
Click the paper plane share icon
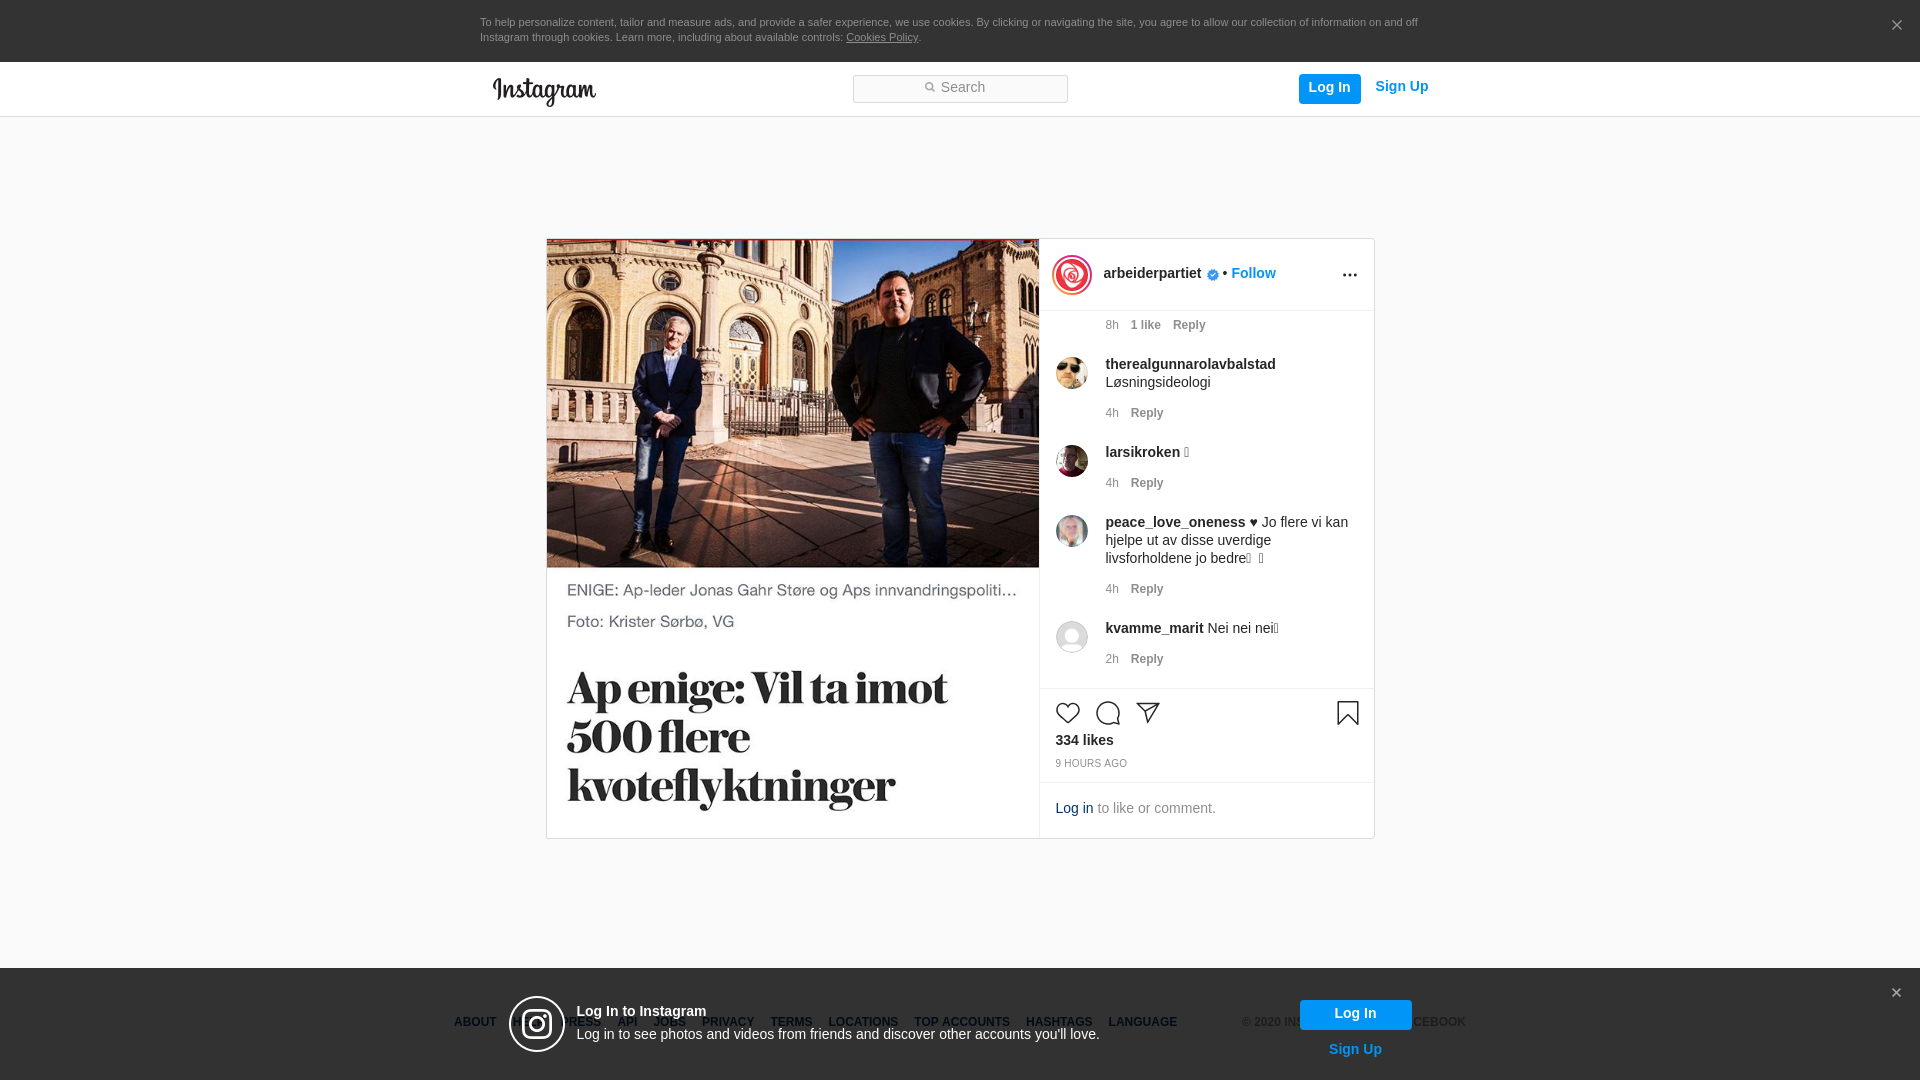[1147, 712]
